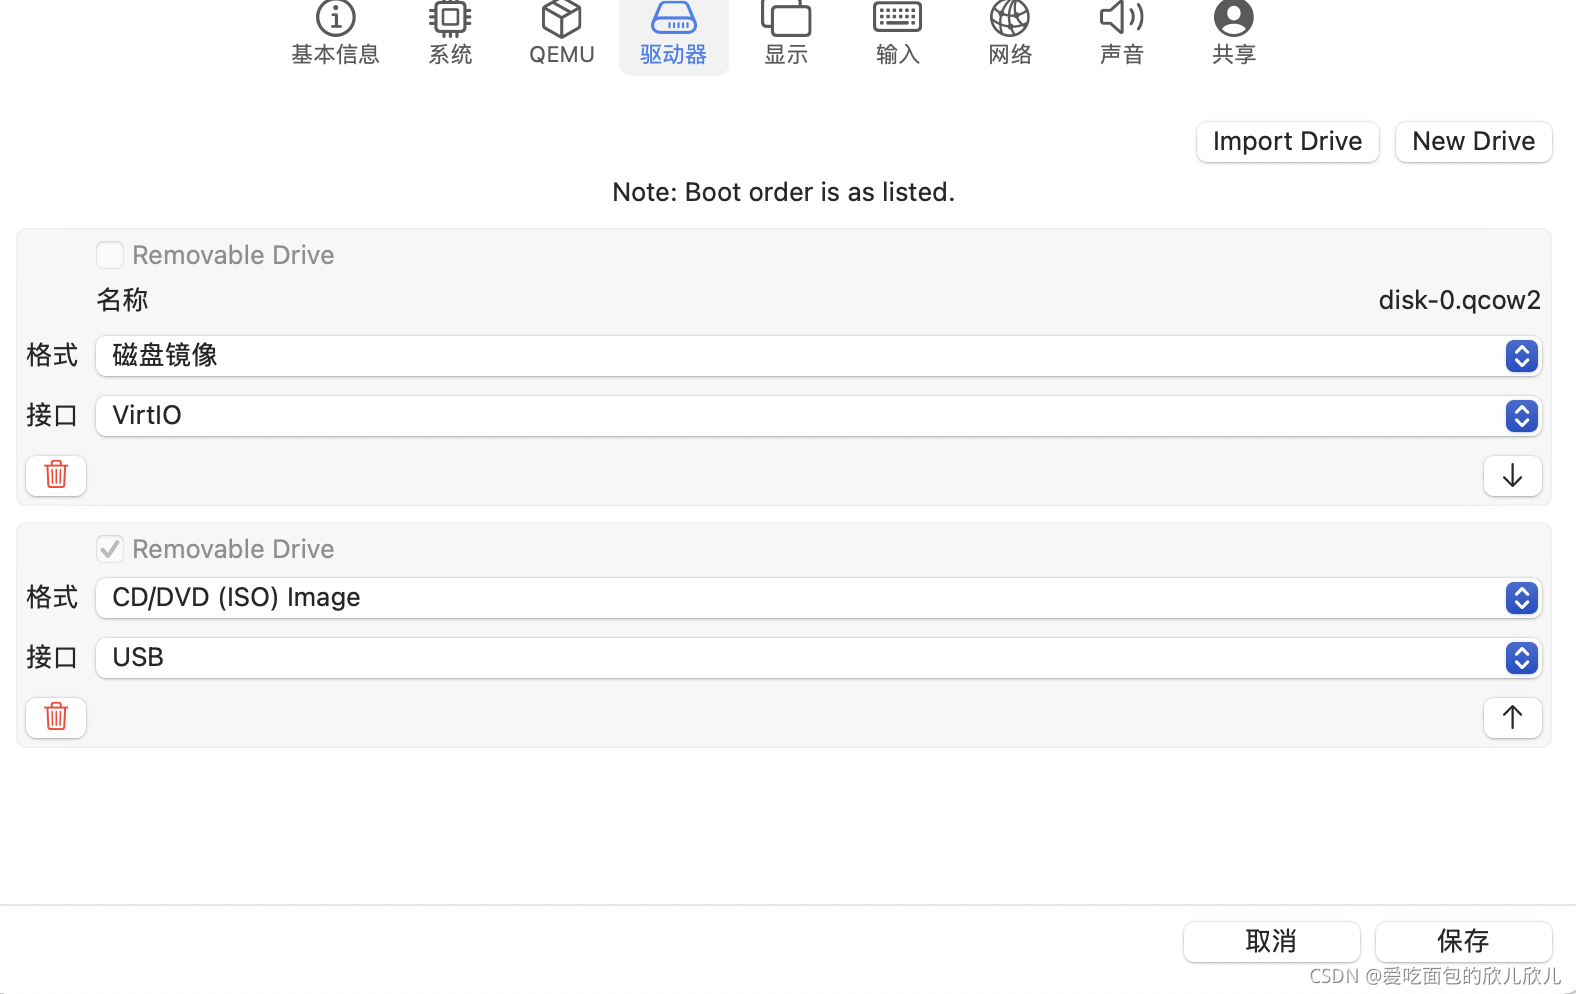Open the 声音 tab

(1122, 34)
